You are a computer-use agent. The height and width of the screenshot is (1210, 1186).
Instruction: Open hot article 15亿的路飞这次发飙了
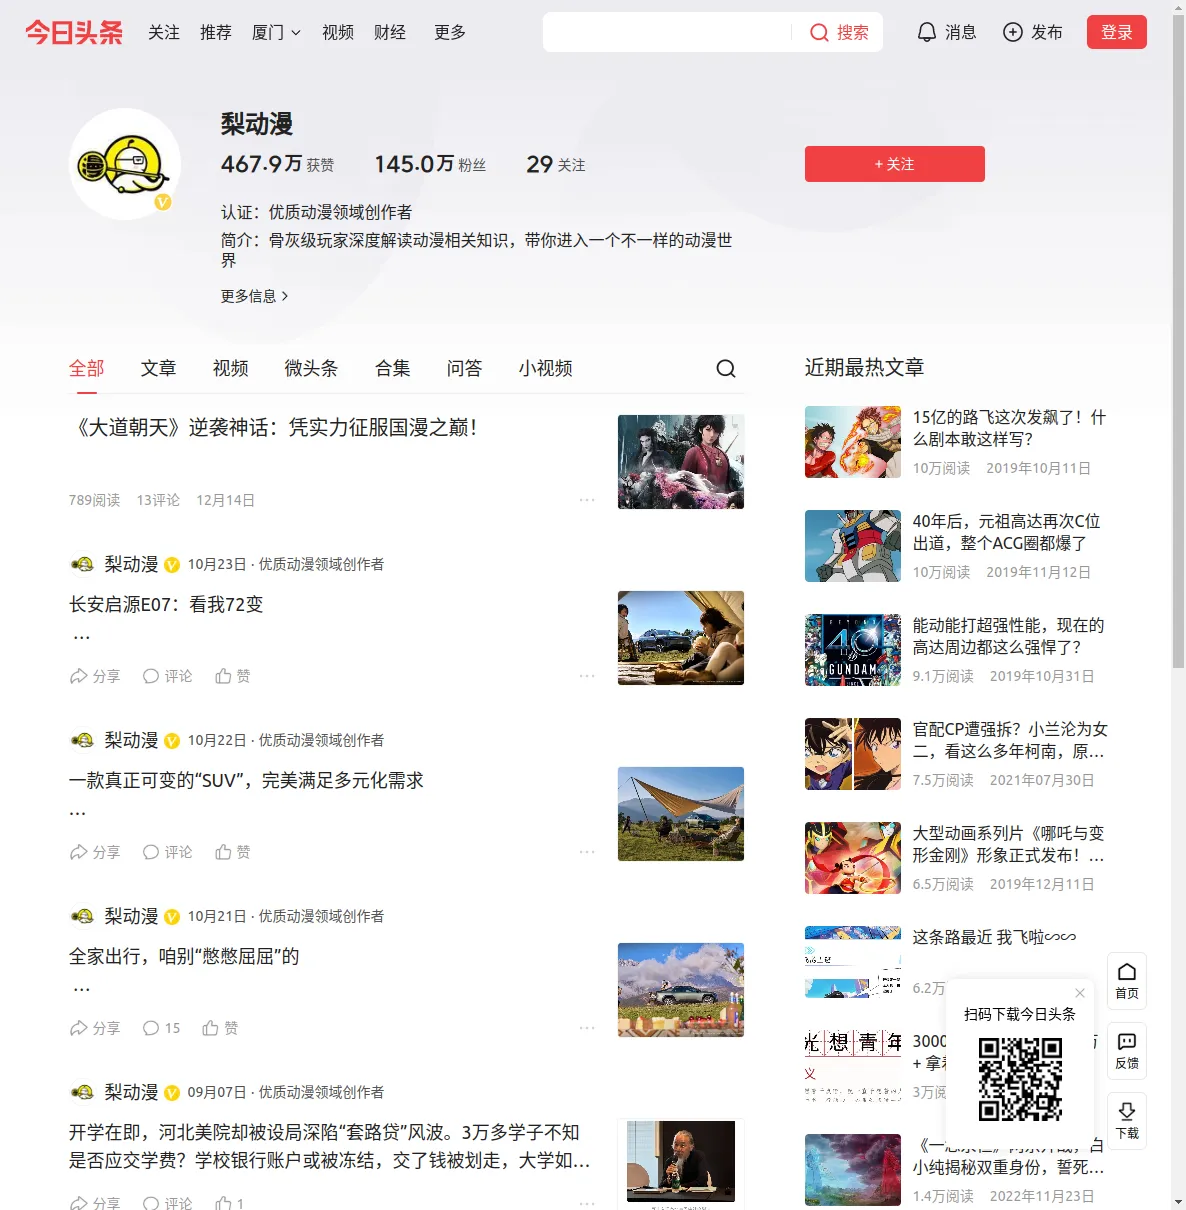tap(1009, 428)
